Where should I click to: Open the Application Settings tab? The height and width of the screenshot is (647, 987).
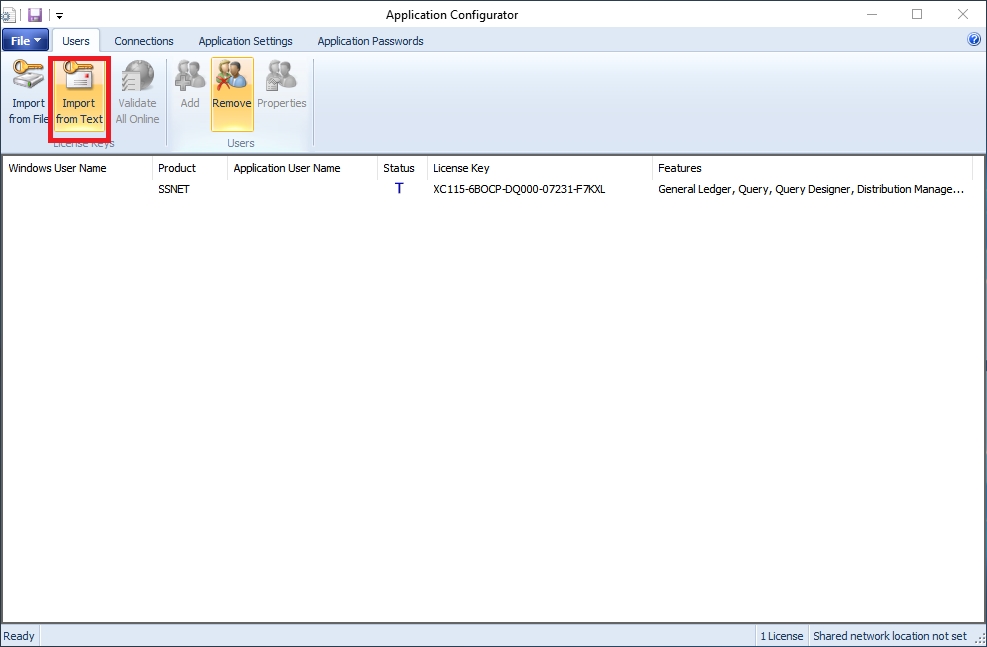coord(245,41)
